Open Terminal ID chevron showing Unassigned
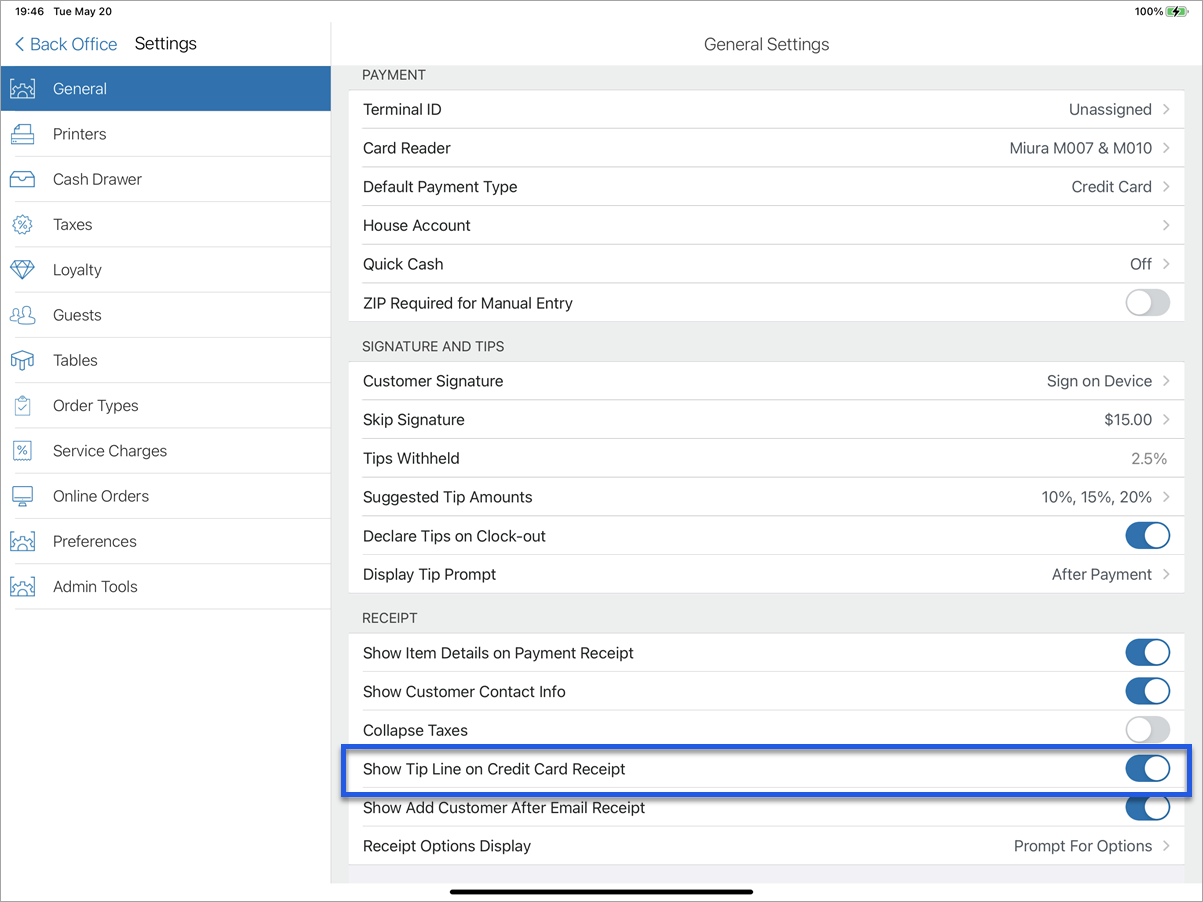The image size is (1203, 902). tap(1166, 109)
